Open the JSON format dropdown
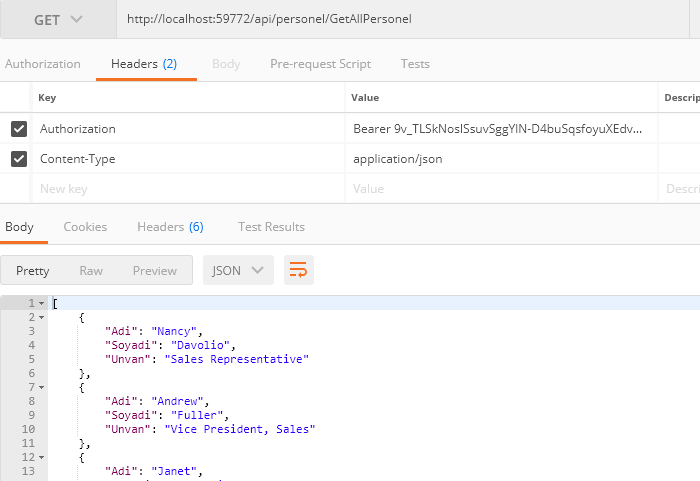 click(238, 270)
